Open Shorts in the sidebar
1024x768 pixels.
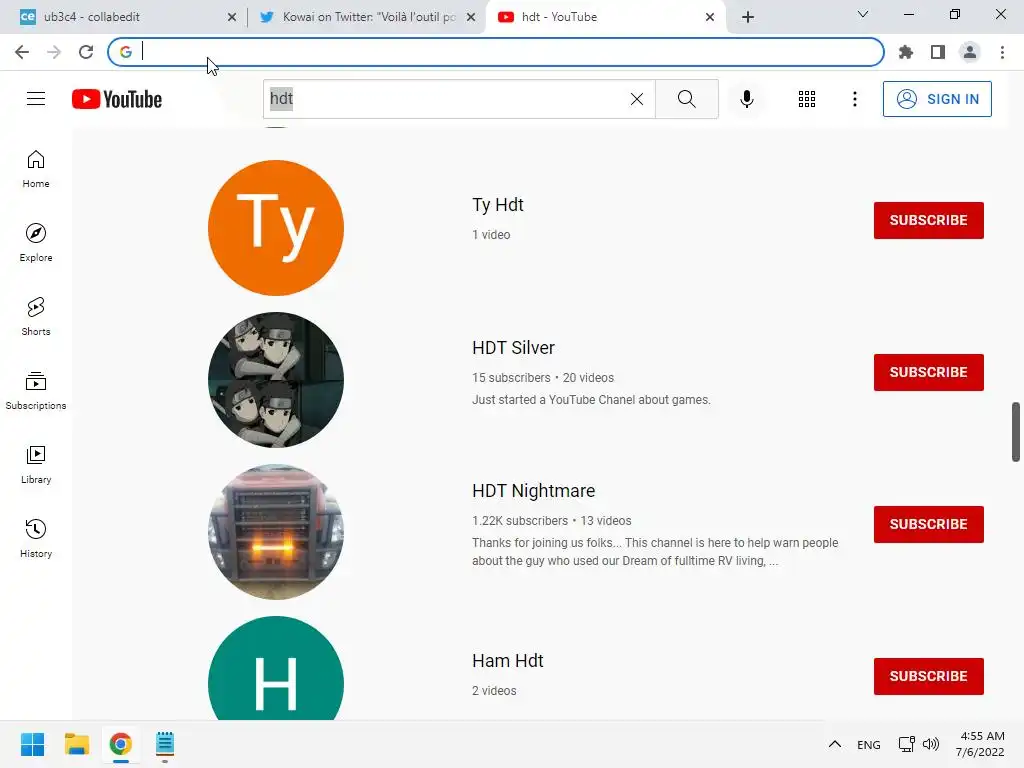point(36,317)
